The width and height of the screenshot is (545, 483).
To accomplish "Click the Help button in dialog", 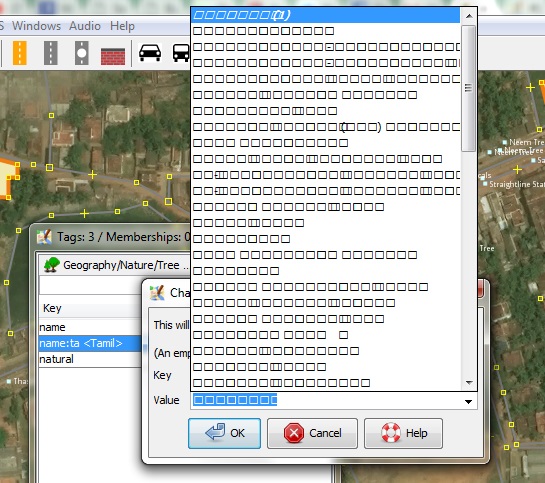I will coord(403,433).
